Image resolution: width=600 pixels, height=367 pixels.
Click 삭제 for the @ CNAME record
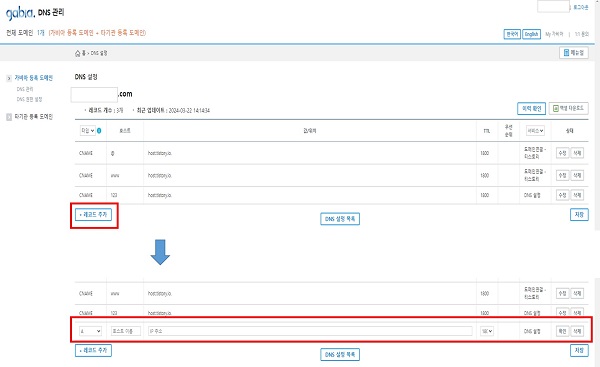click(x=577, y=153)
